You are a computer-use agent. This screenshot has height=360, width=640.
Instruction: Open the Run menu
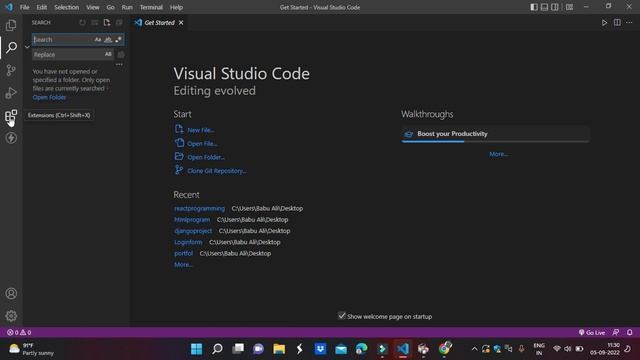[x=127, y=7]
